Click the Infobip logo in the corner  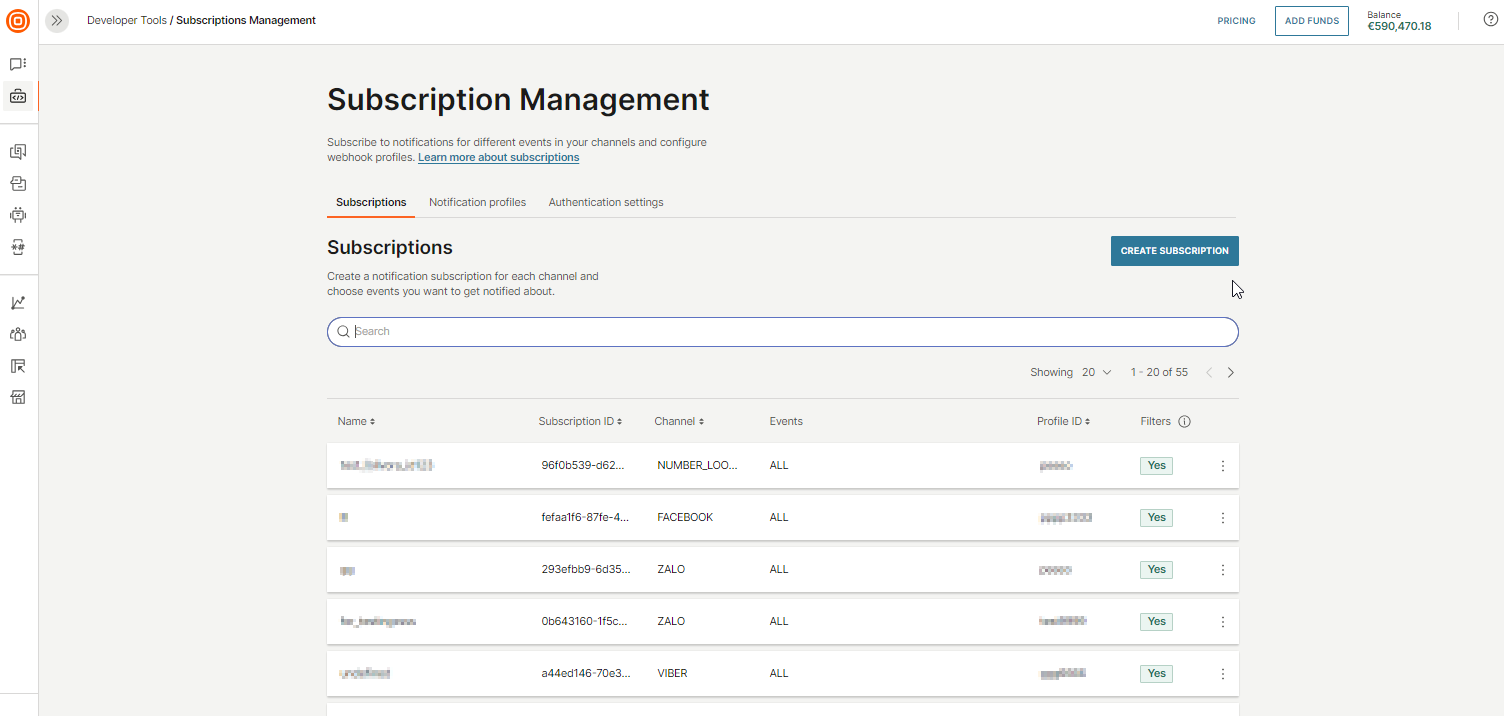[x=17, y=20]
